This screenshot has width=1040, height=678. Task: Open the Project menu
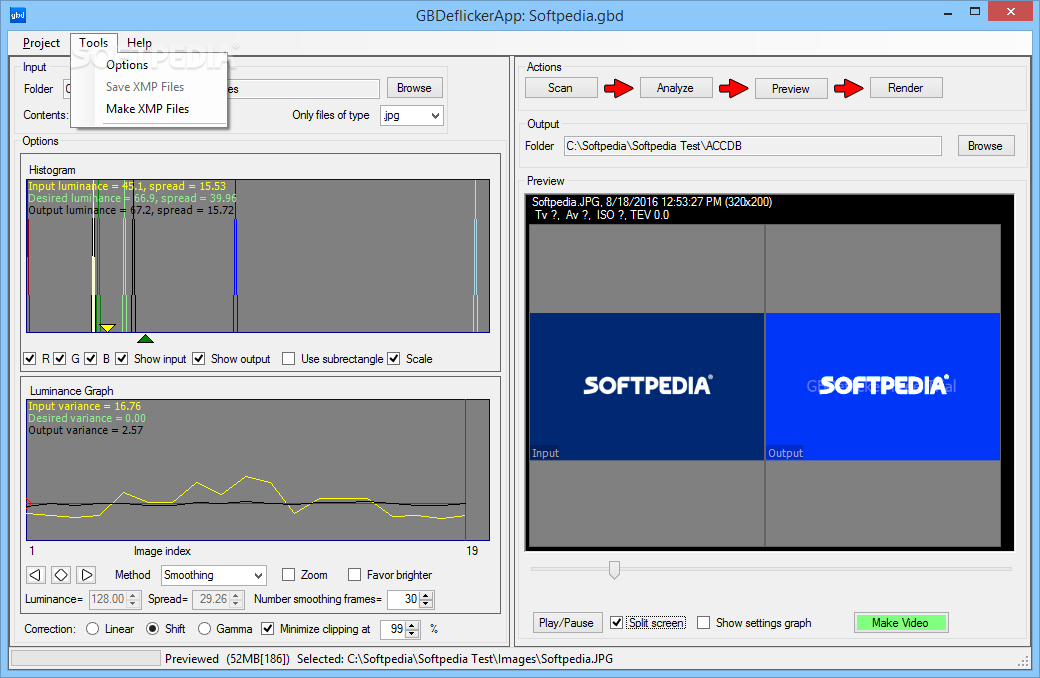click(41, 42)
